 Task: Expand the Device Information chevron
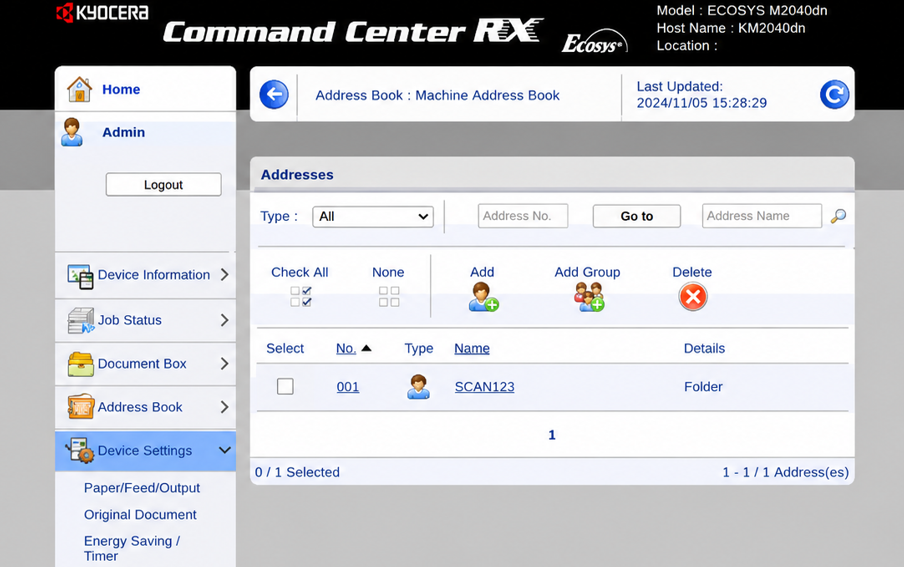[225, 275]
